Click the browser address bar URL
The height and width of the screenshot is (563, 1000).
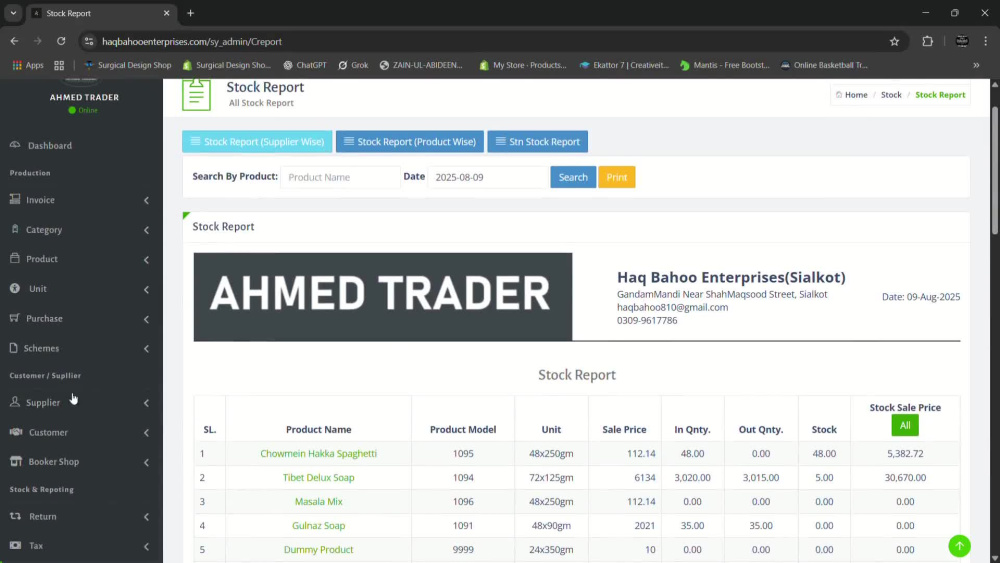tap(191, 41)
